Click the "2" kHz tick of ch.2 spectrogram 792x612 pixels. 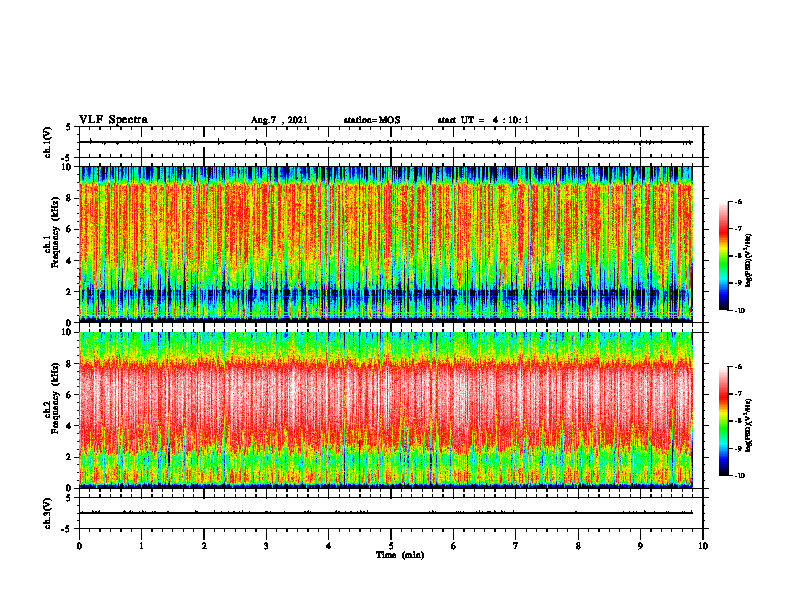70,457
